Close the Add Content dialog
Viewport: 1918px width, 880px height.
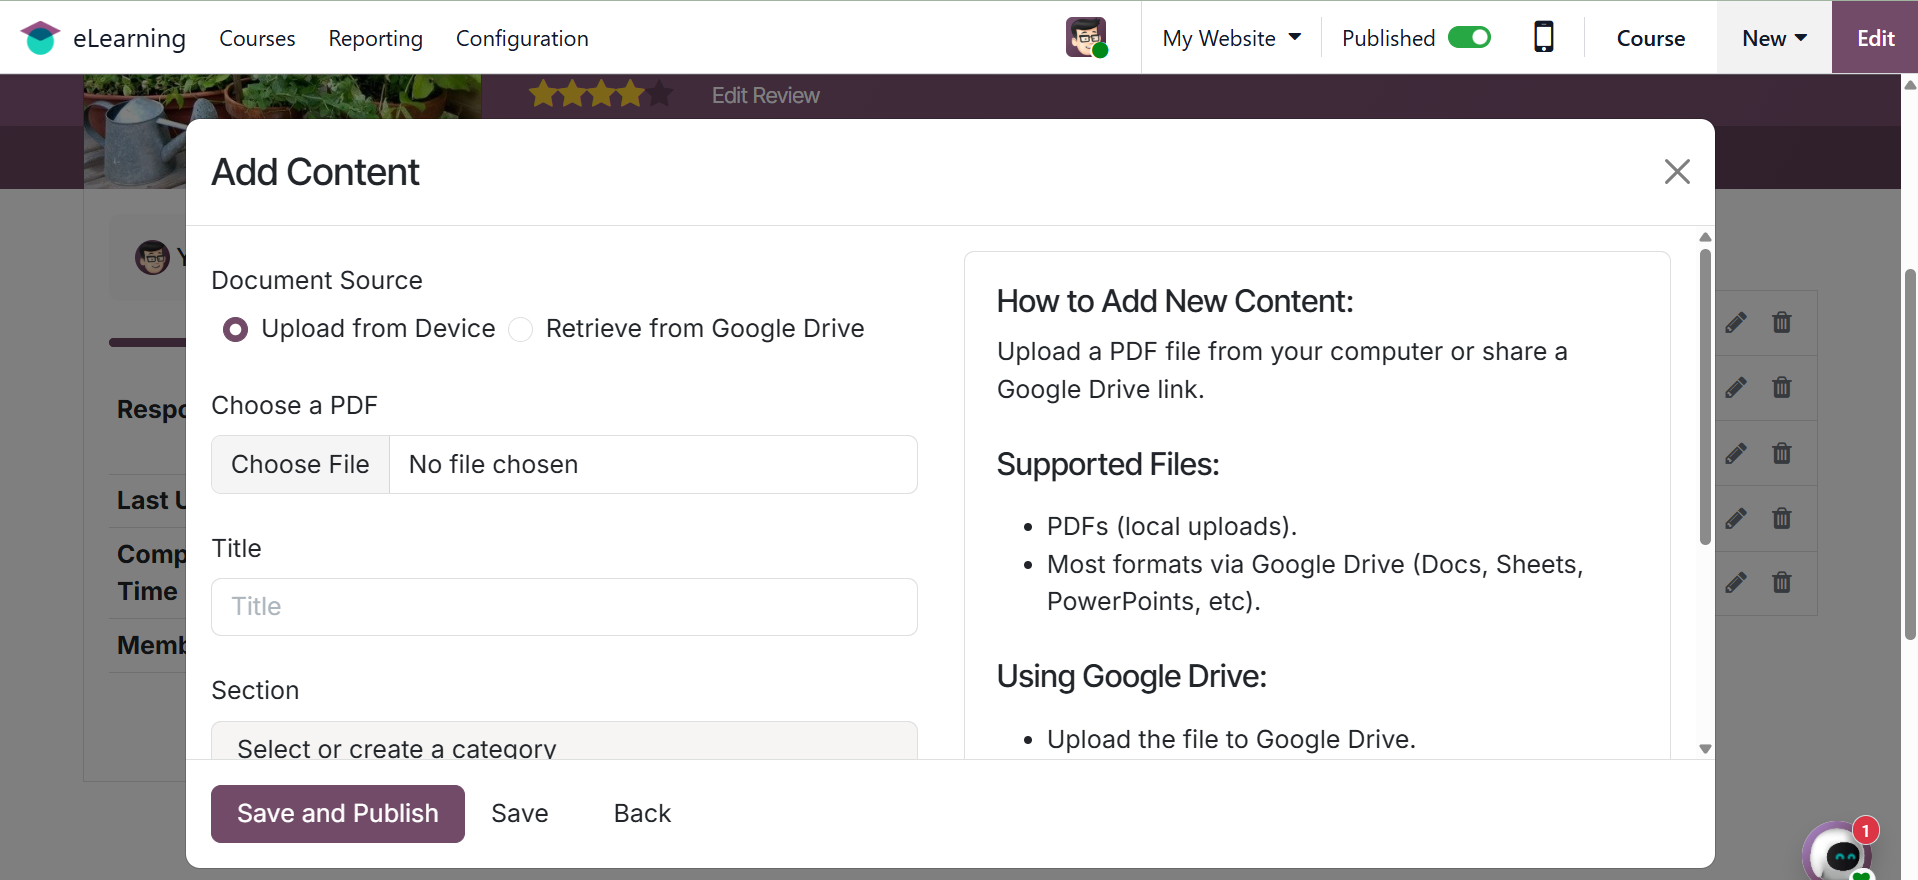tap(1676, 172)
